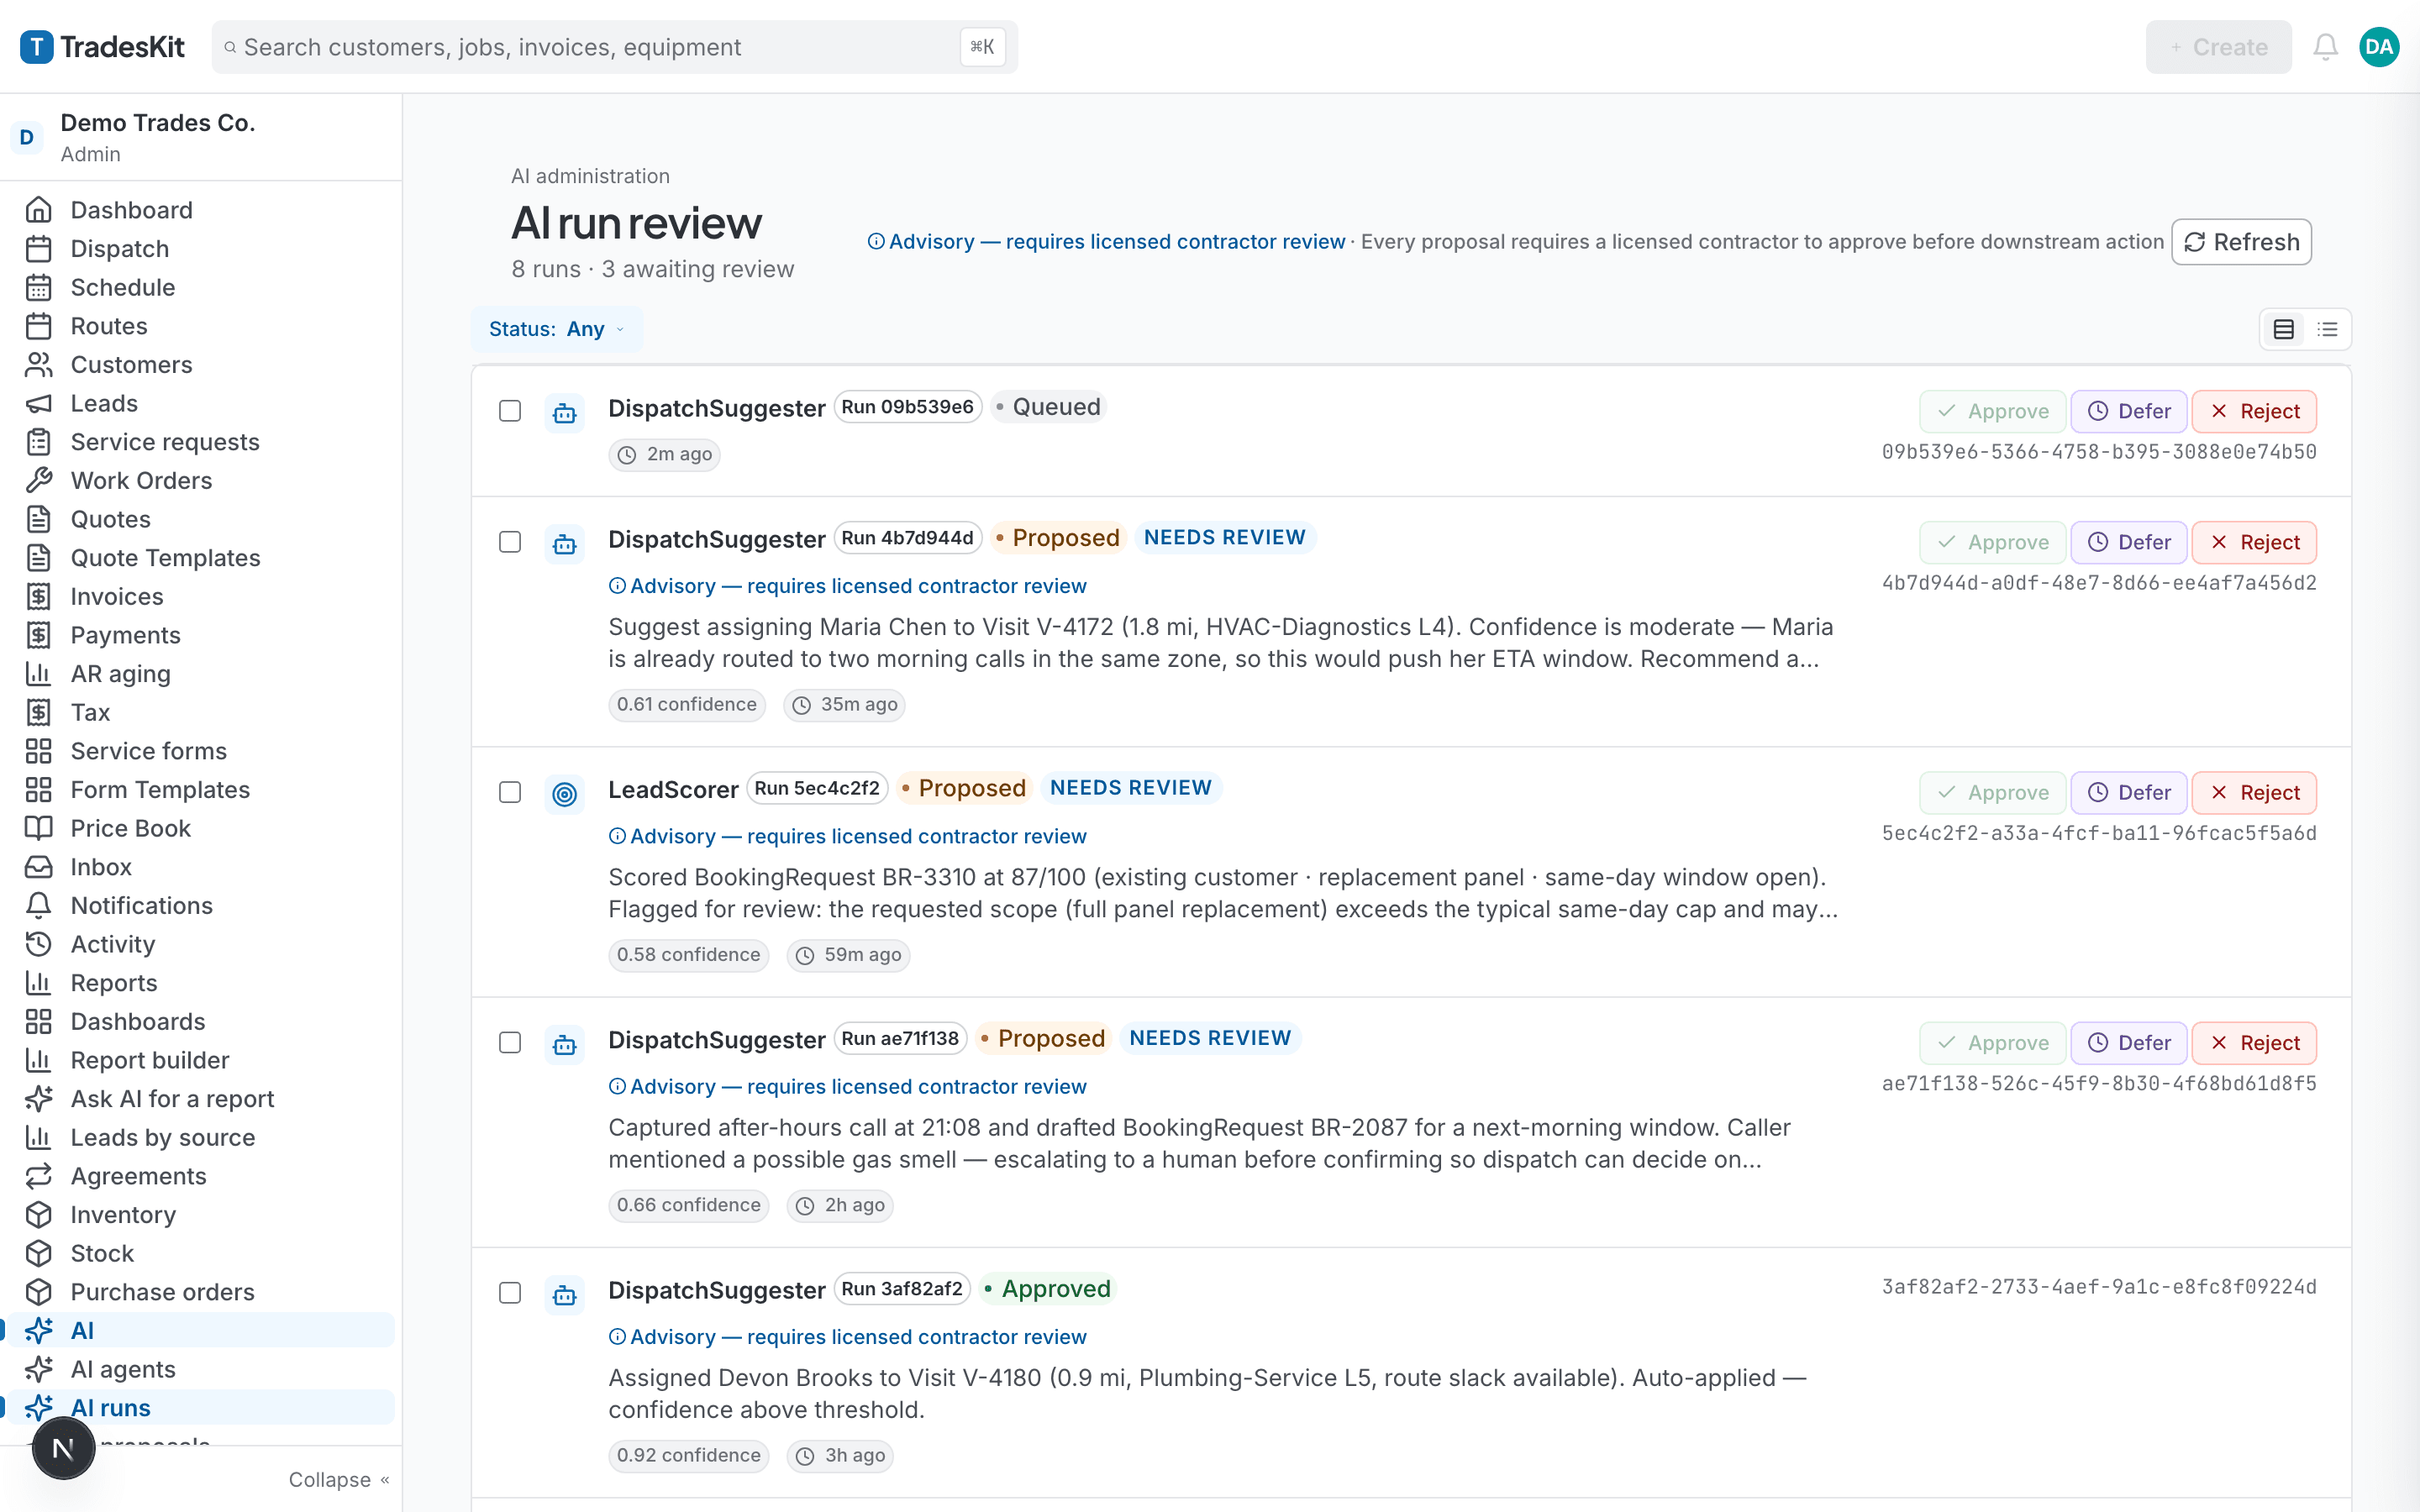Click the AI agents sparkle icon
The image size is (2420, 1512).
coord(38,1369)
